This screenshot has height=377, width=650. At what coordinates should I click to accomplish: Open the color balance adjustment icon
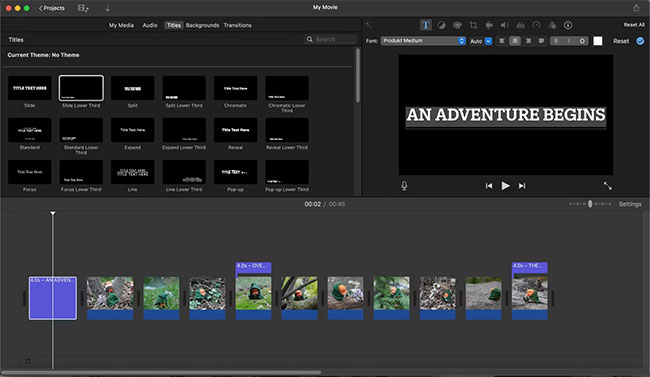[441, 25]
